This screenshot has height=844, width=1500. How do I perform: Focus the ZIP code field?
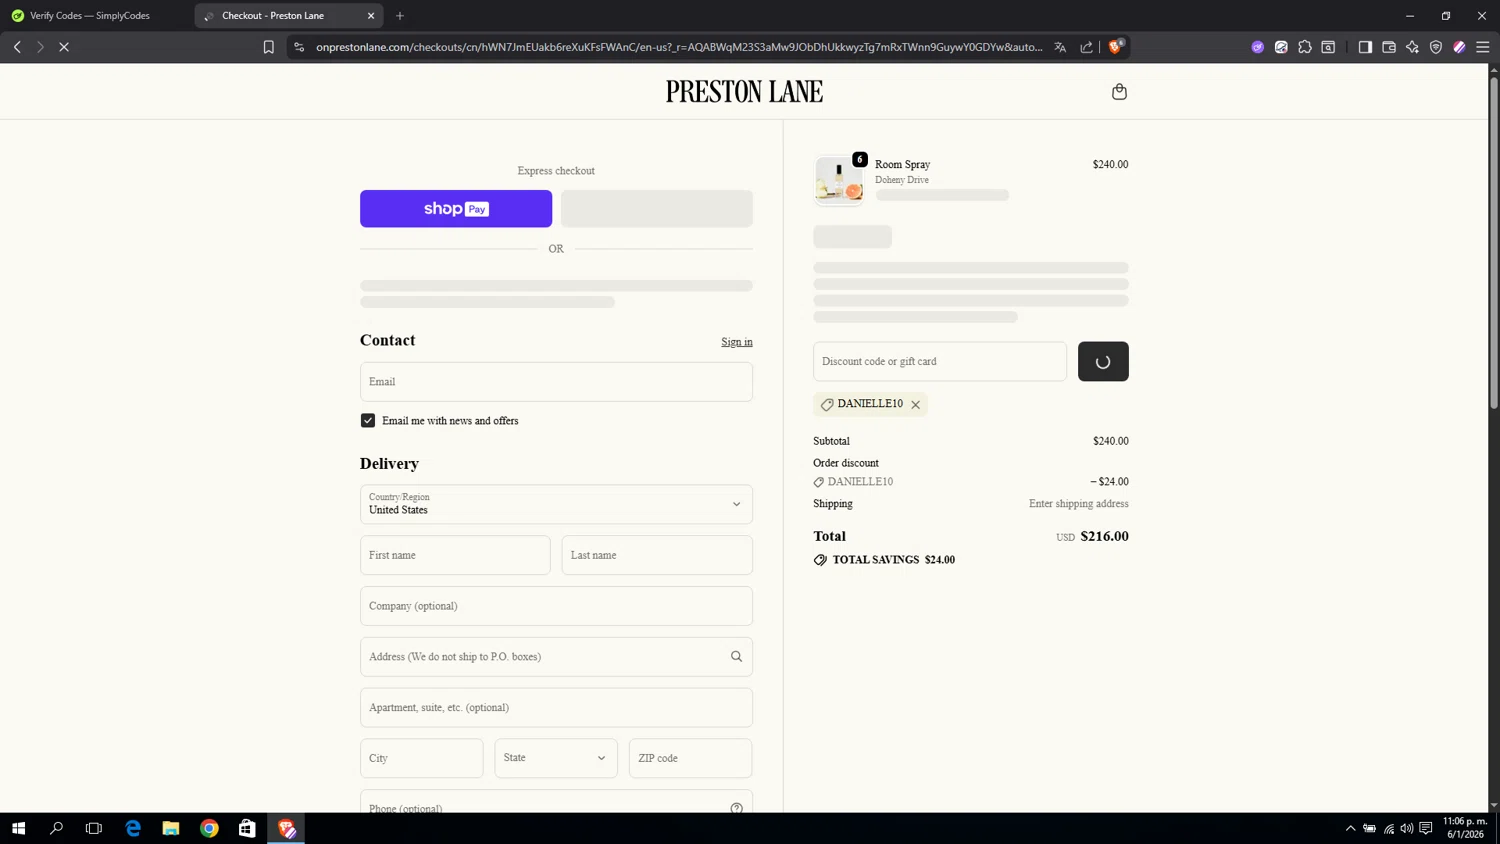tap(690, 758)
